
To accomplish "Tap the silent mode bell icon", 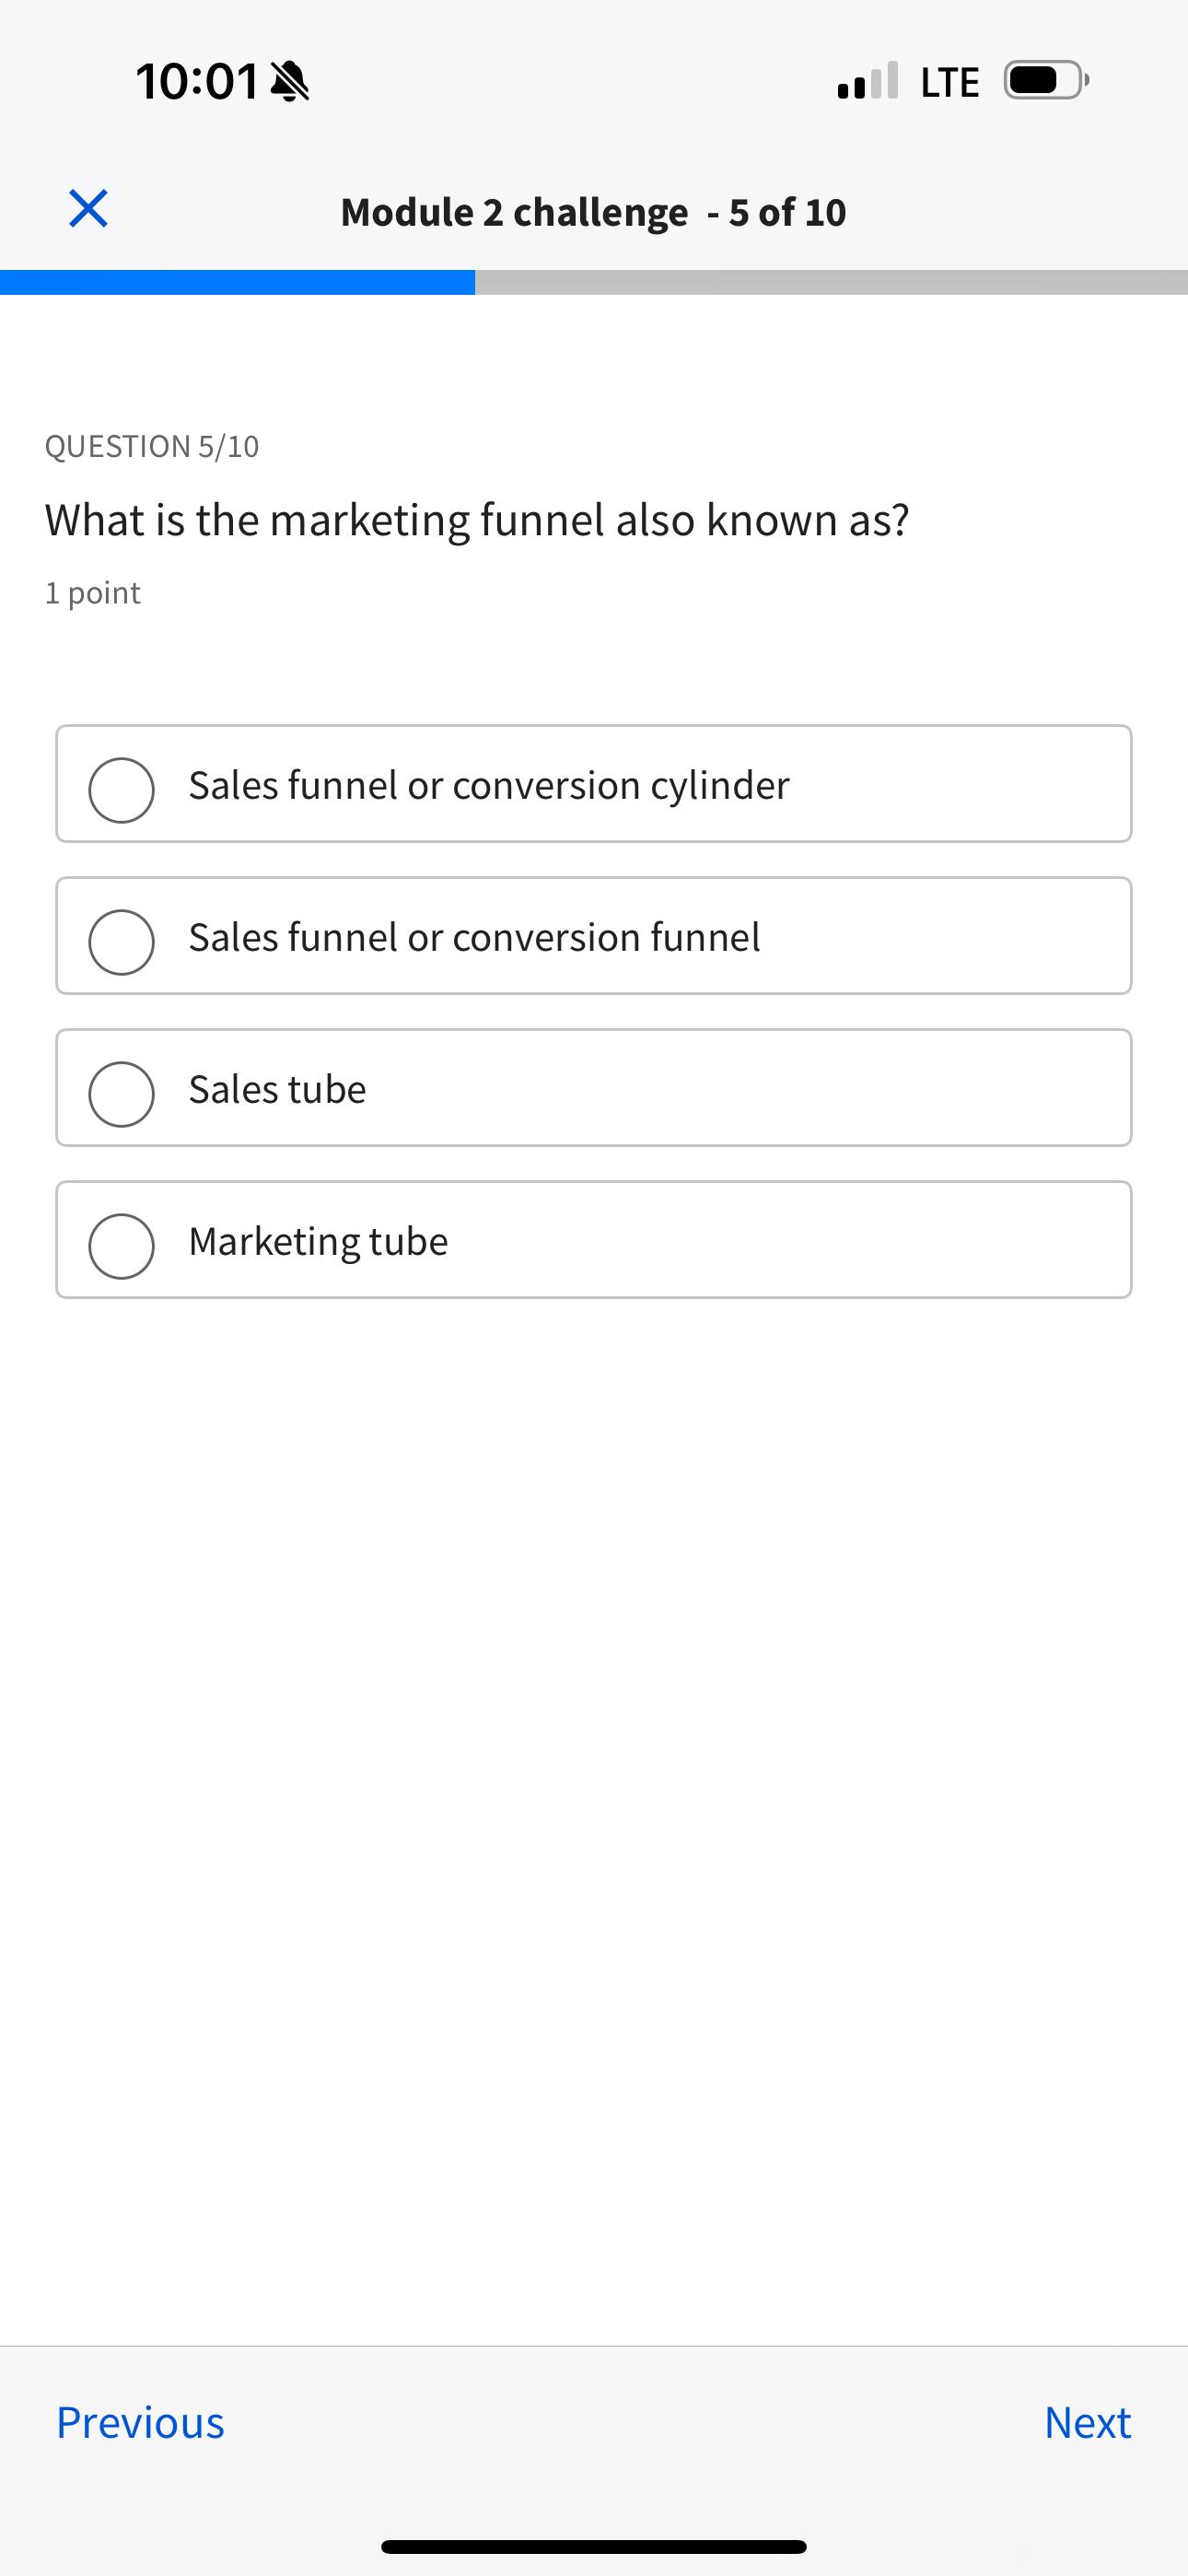I will pos(290,81).
